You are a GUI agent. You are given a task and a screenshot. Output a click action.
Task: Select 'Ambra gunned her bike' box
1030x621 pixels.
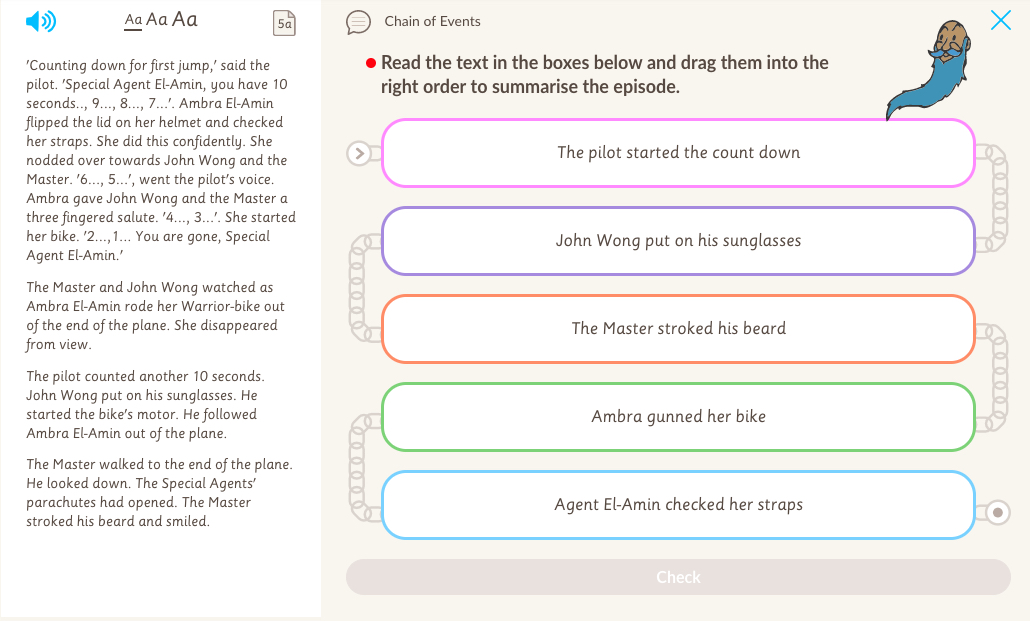pyautogui.click(x=678, y=417)
